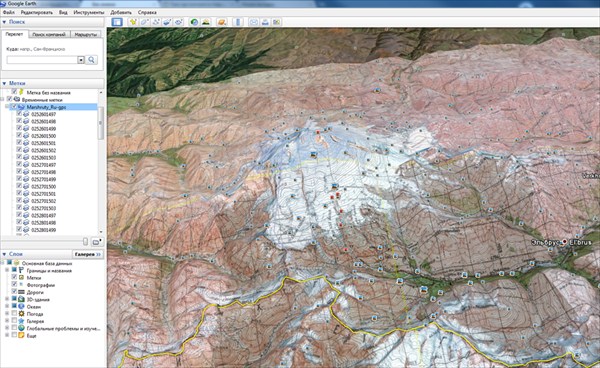Viewport: 600px width, 368px height.
Task: Click the search magnifier button
Action: click(x=91, y=60)
